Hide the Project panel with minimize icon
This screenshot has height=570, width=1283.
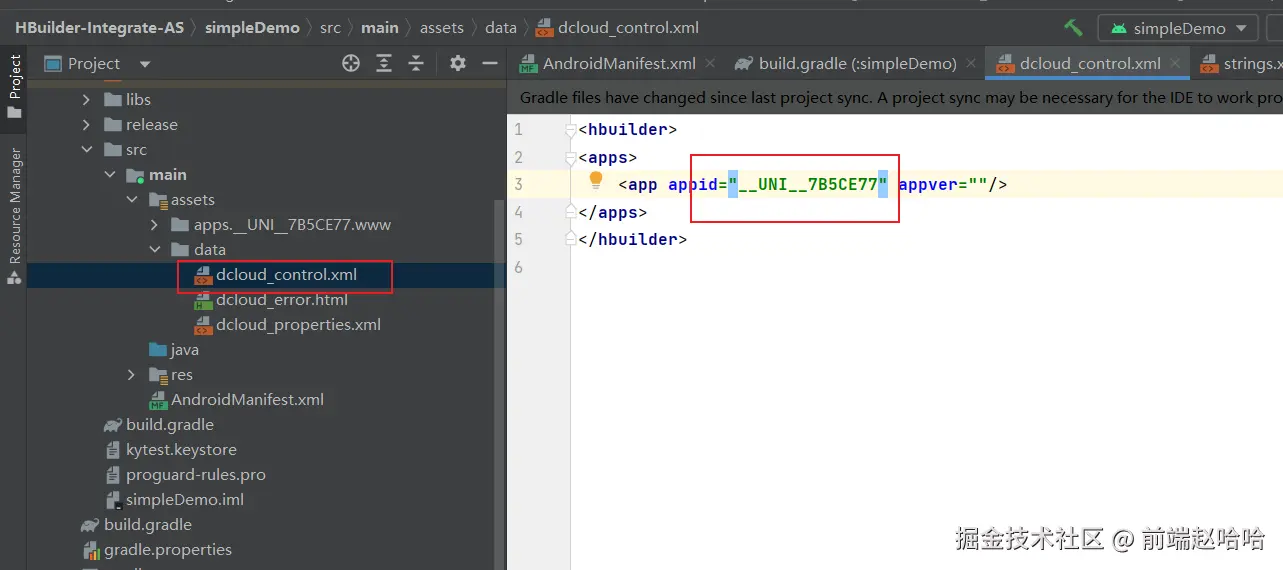pyautogui.click(x=490, y=63)
